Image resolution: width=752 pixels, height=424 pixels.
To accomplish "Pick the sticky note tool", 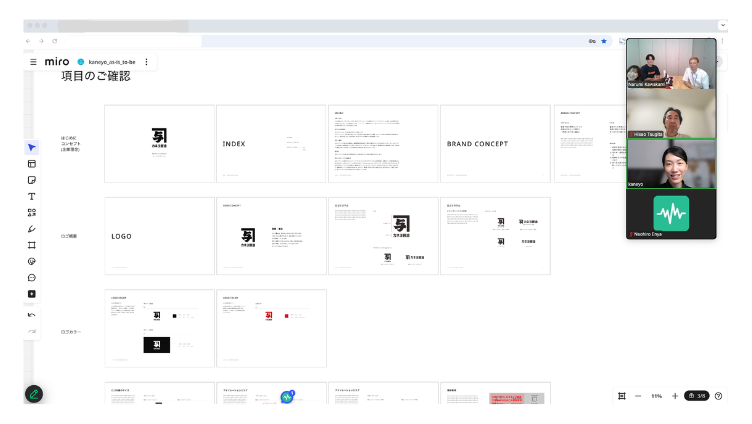I will 32,180.
